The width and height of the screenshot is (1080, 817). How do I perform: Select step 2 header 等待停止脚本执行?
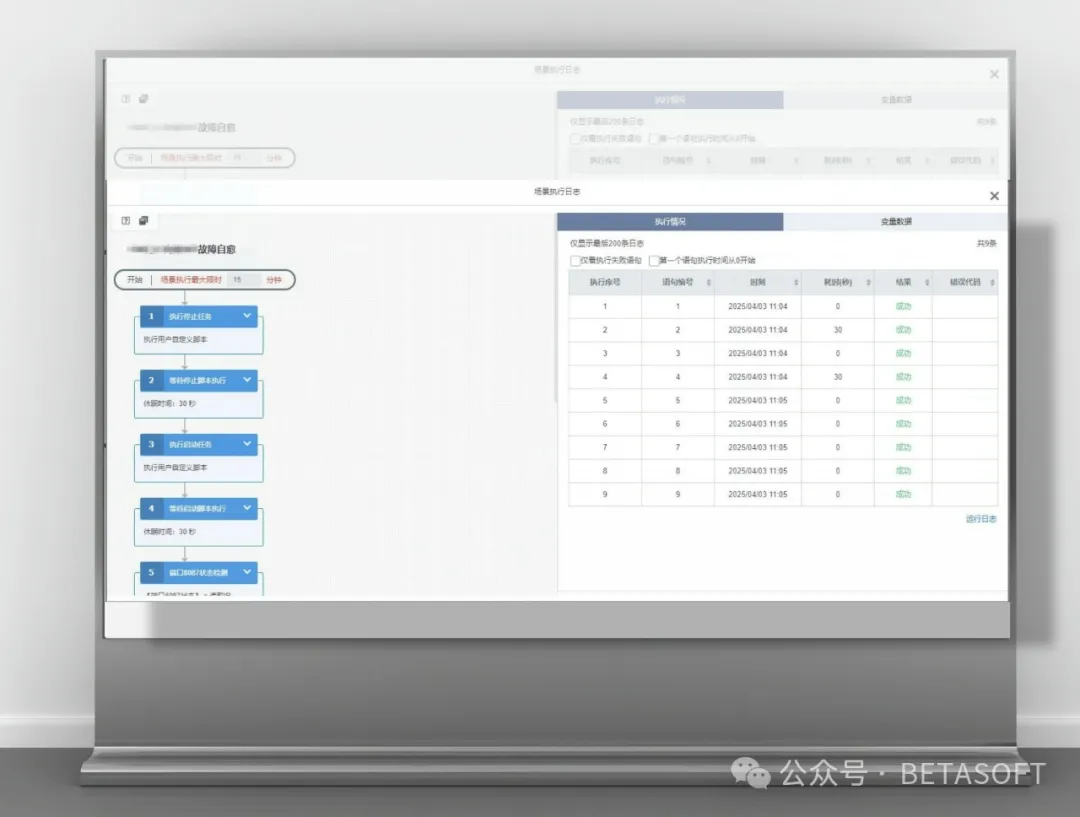point(198,380)
